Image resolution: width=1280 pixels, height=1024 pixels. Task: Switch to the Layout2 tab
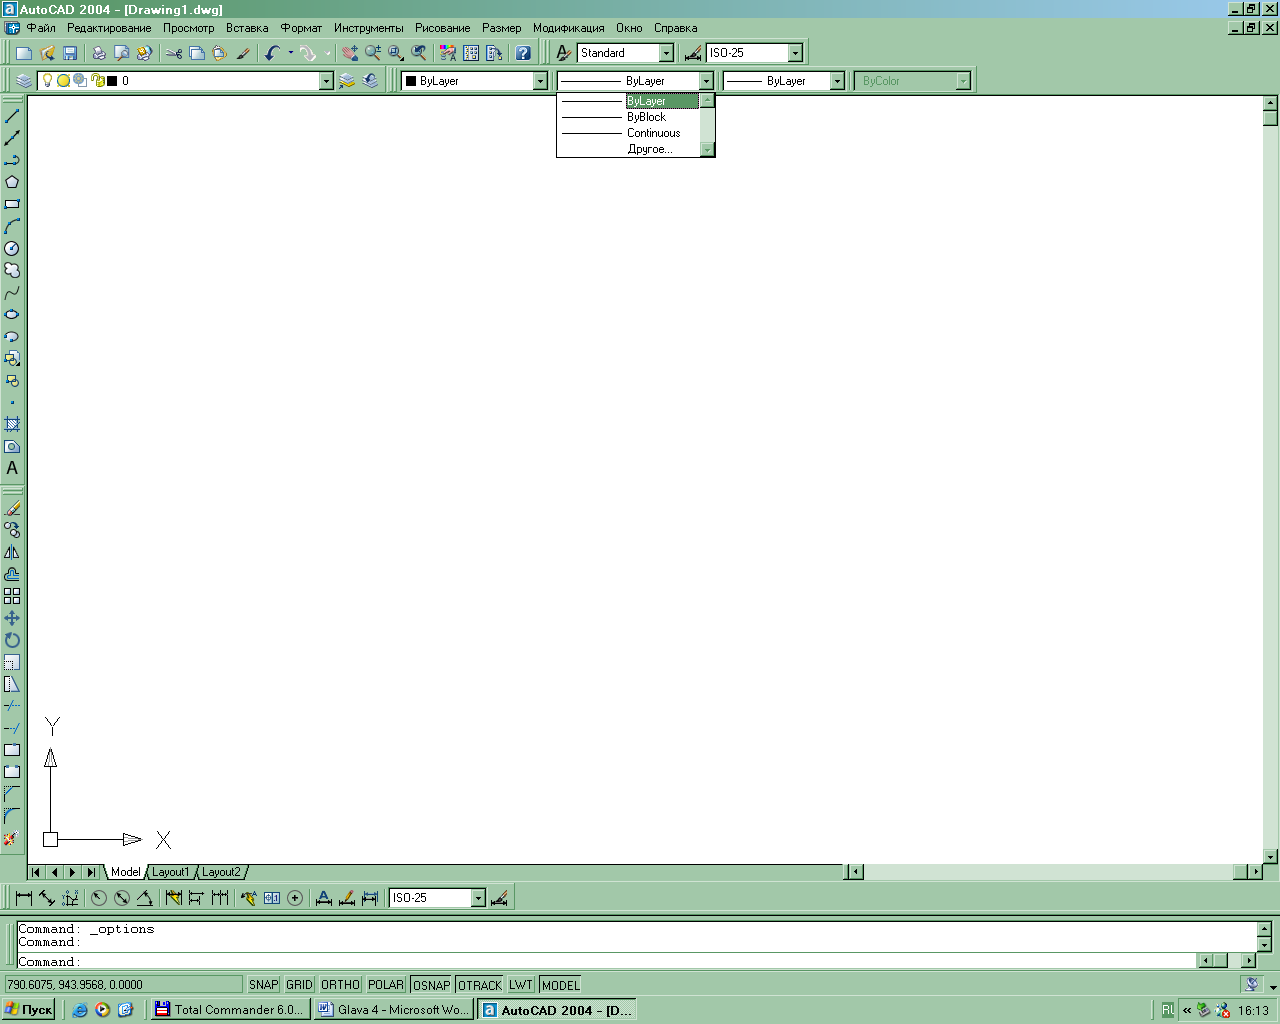click(x=221, y=872)
